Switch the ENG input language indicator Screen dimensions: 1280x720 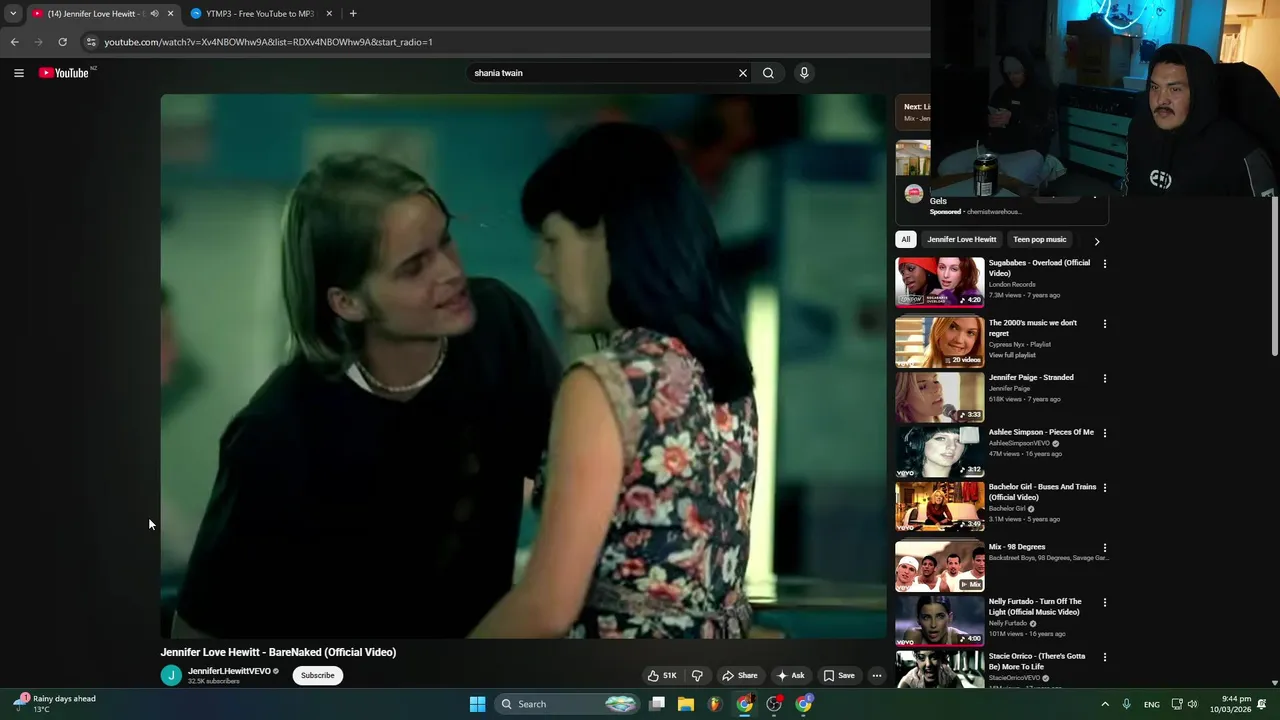tap(1152, 704)
